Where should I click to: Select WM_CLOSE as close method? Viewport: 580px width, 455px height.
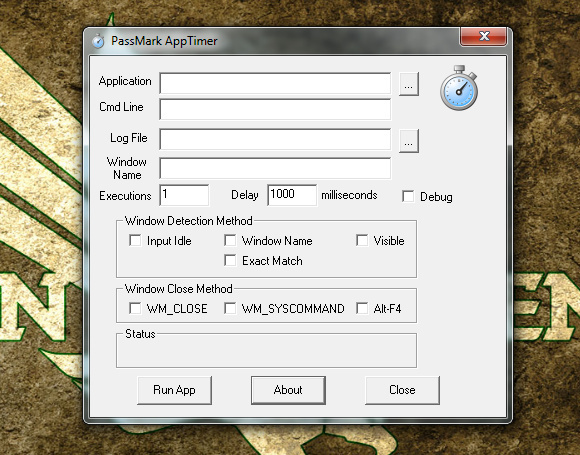point(135,308)
